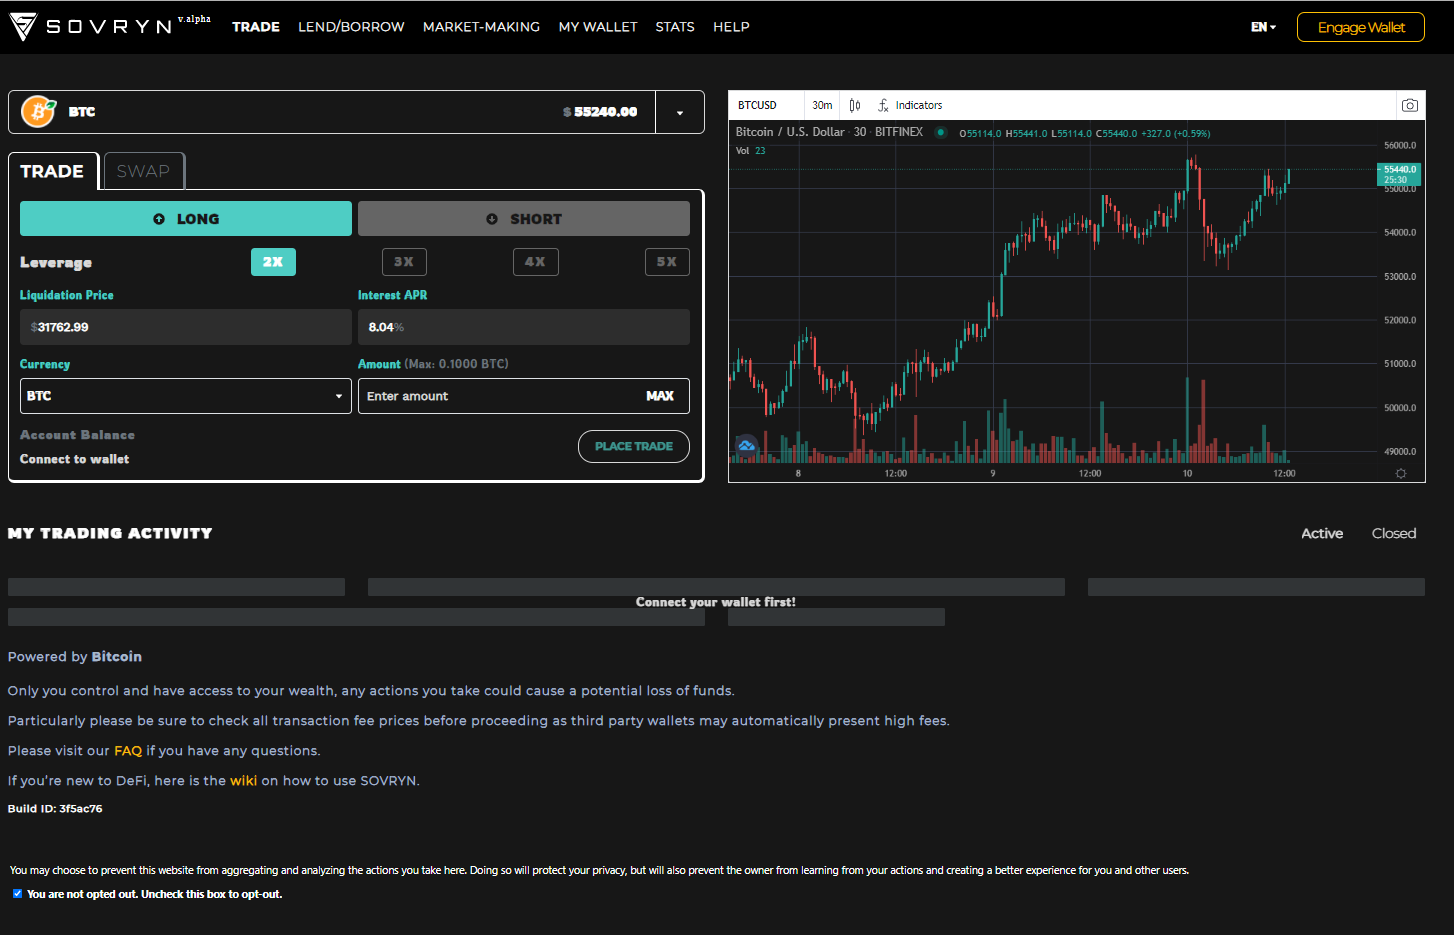Viewport: 1454px width, 935px height.
Task: Click the Bitcoin coin icon
Action: tap(38, 112)
